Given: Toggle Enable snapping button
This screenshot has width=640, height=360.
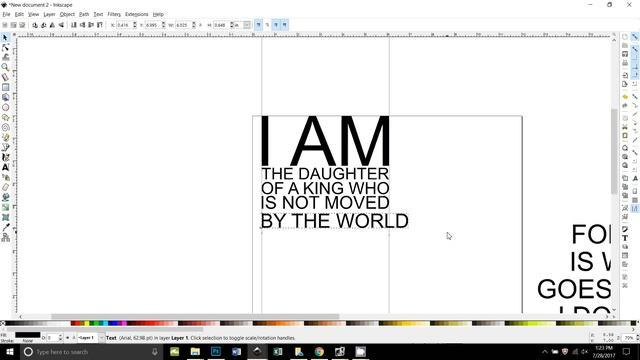Looking at the screenshot, I should click(635, 37).
